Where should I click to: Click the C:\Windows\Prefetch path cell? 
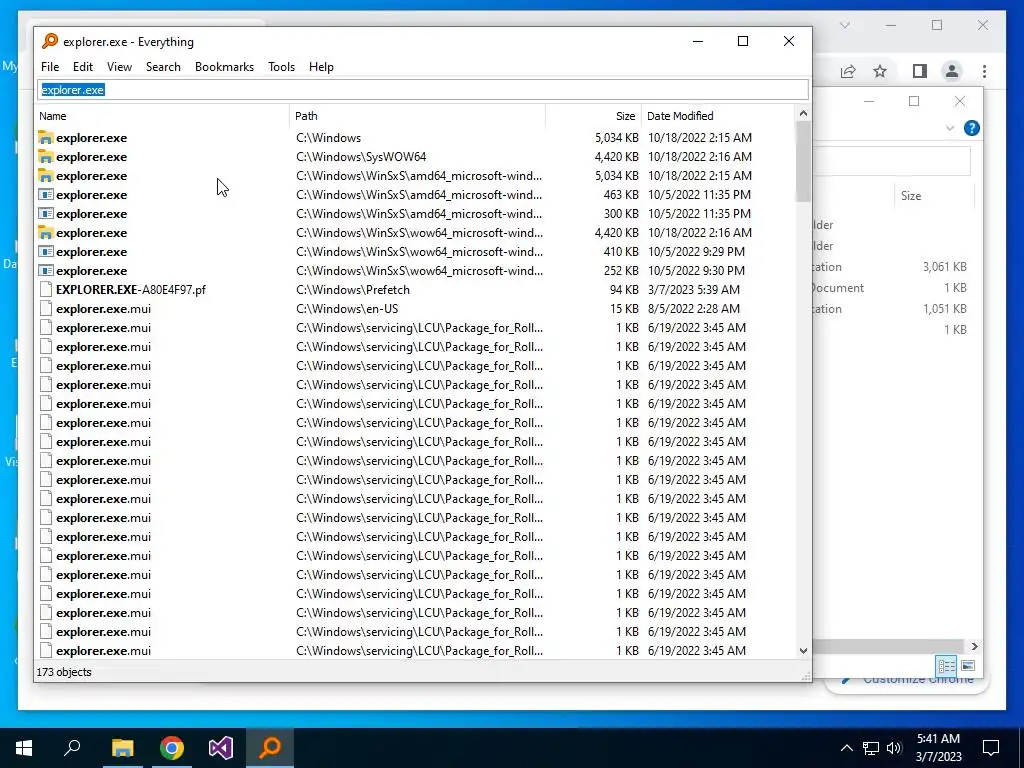tap(353, 289)
